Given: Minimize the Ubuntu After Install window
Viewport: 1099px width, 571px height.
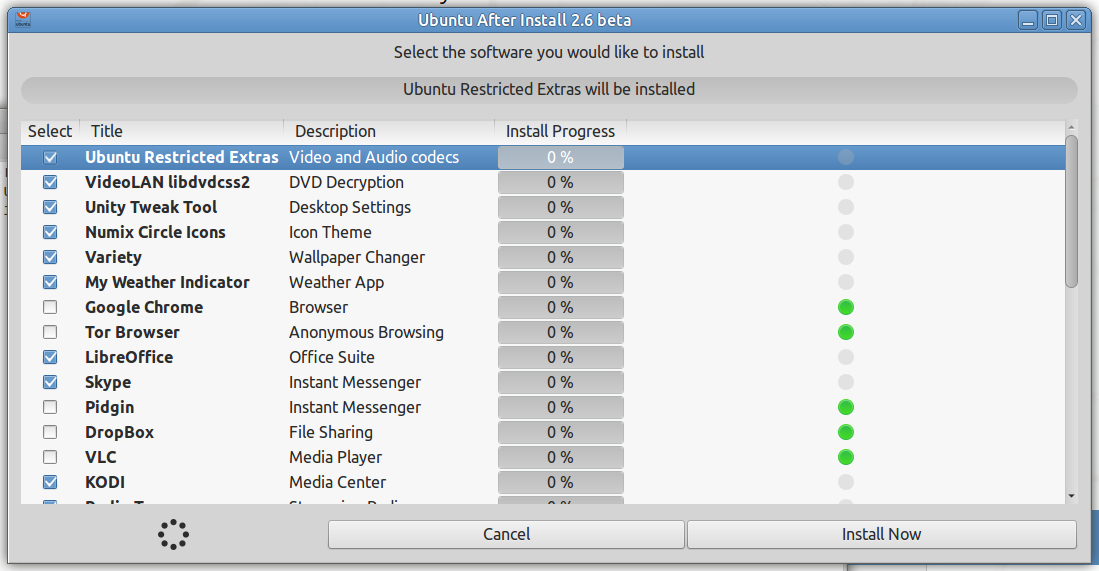Looking at the screenshot, I should point(1028,20).
